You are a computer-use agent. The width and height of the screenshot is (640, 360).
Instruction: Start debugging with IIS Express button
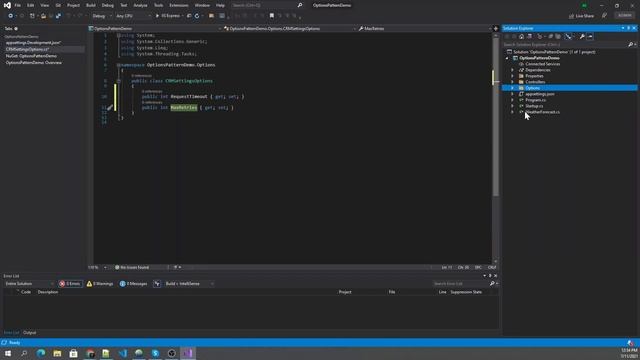(168, 16)
